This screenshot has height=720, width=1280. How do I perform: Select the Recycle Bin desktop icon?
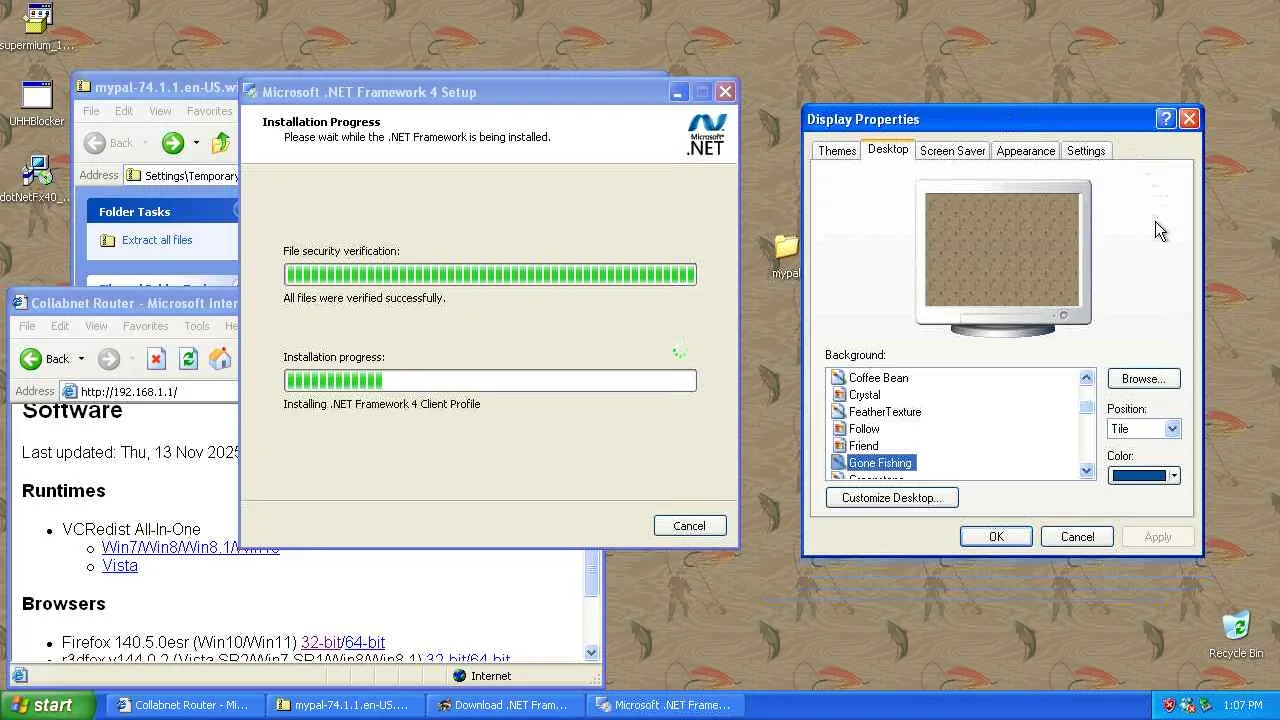pos(1236,634)
